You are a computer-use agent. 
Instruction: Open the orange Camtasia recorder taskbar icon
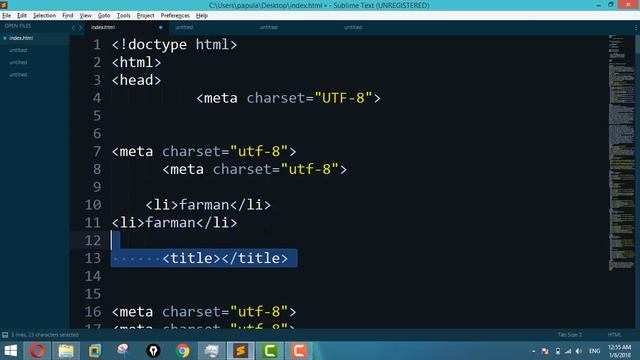click(x=298, y=351)
